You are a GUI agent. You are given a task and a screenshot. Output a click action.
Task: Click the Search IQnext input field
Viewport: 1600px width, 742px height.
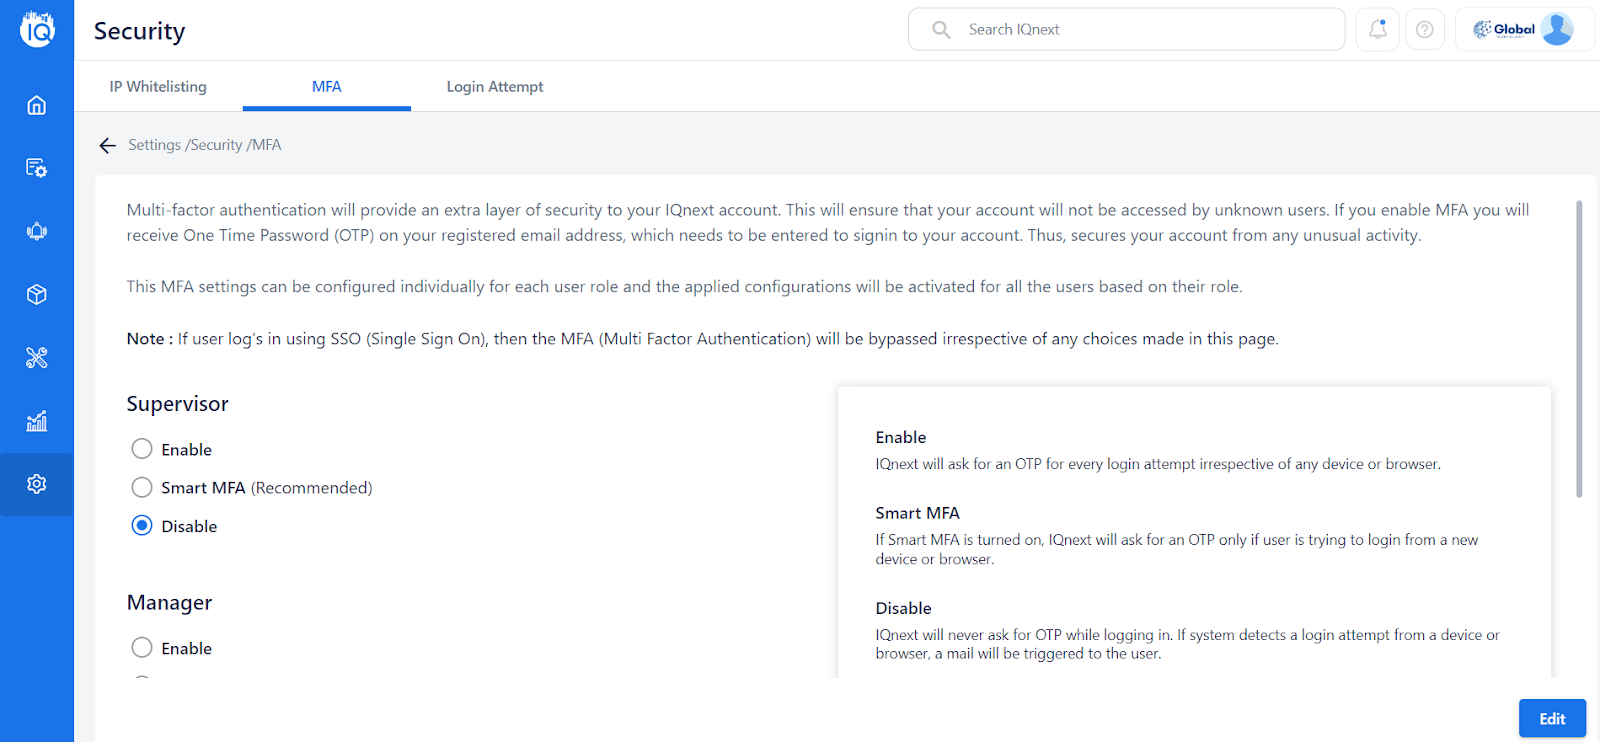point(1126,29)
